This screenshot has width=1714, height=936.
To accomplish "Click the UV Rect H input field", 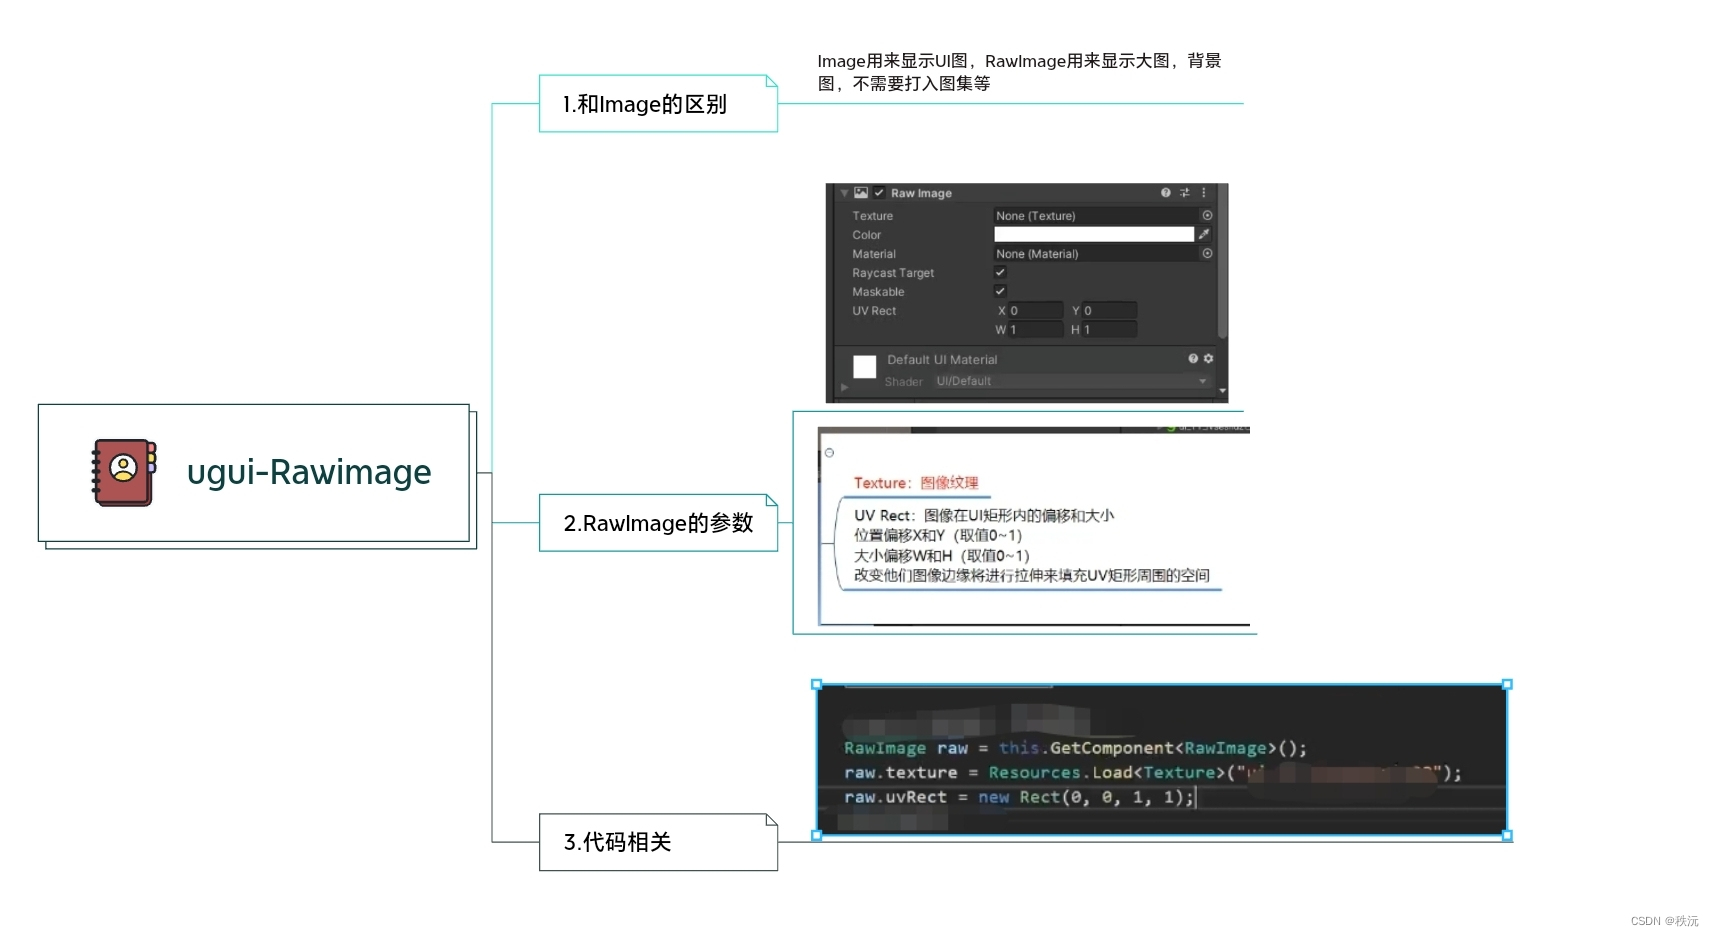I will pyautogui.click(x=1109, y=329).
